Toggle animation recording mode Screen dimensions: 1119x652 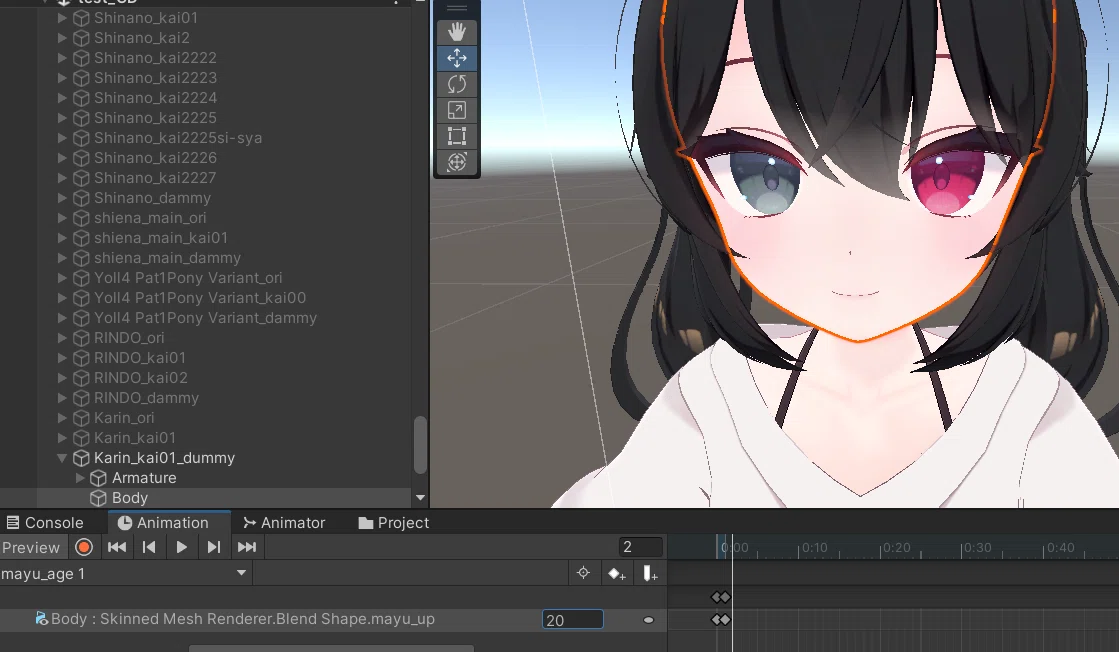tap(83, 547)
